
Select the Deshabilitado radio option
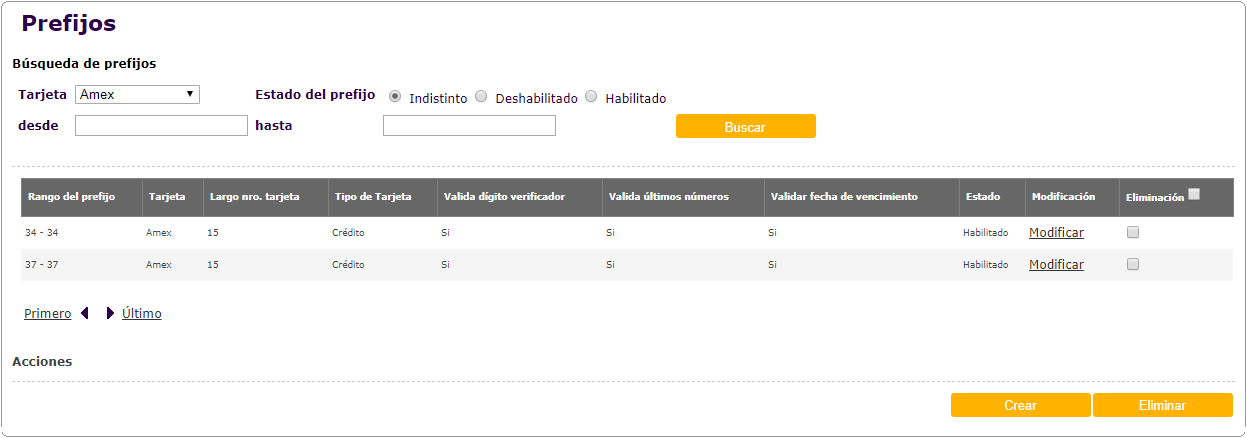click(481, 97)
